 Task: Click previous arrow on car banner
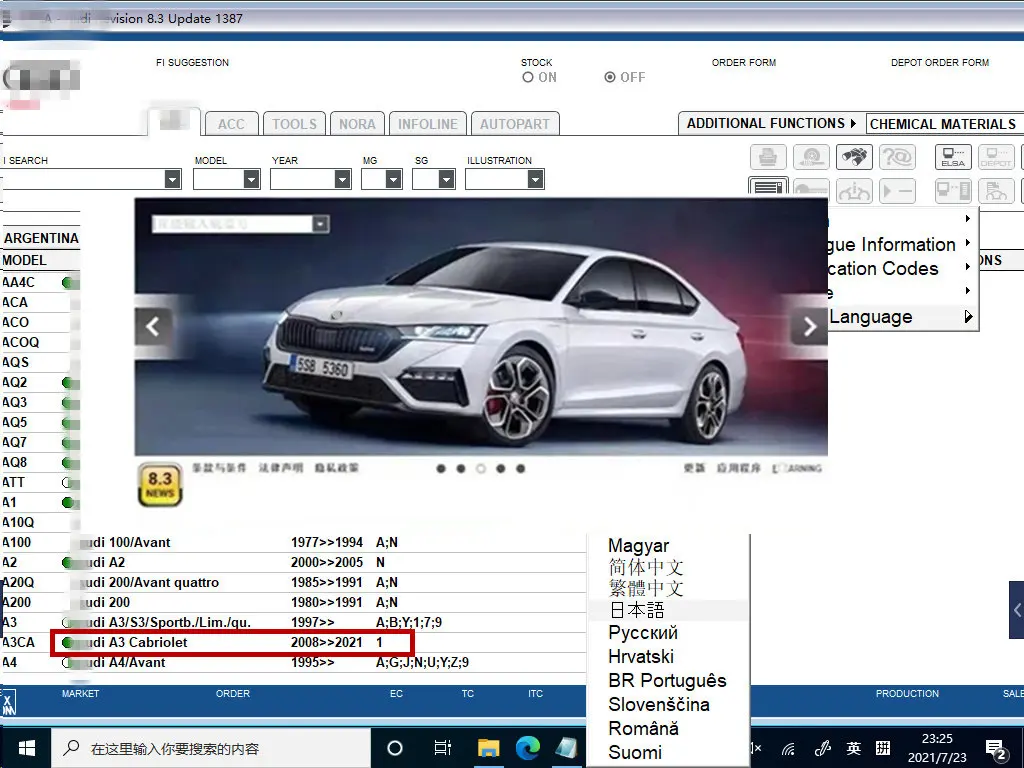tap(154, 326)
